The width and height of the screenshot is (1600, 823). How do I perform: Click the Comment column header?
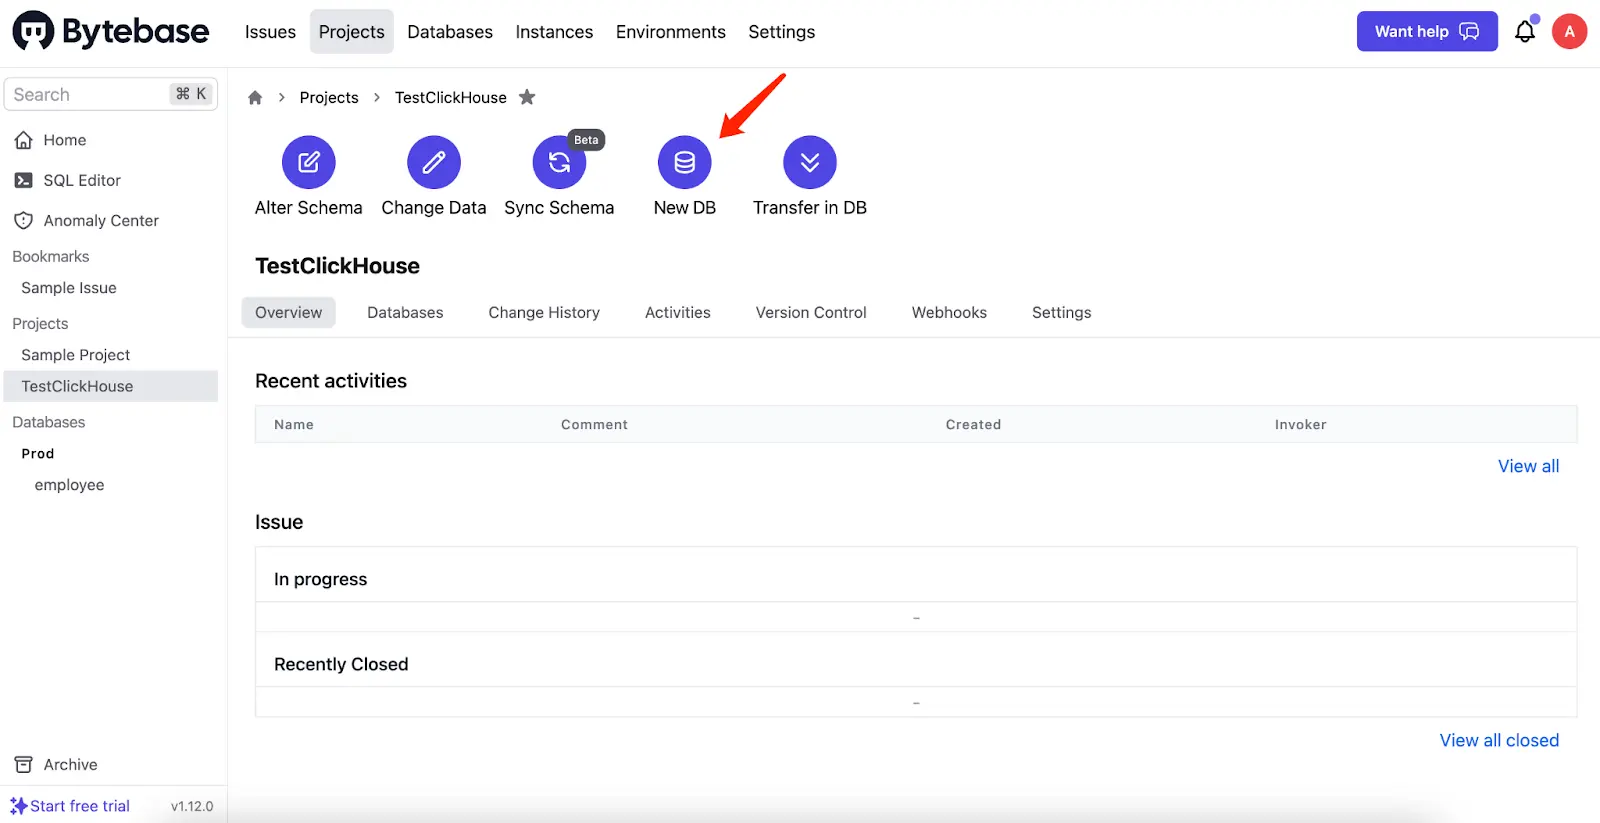594,424
